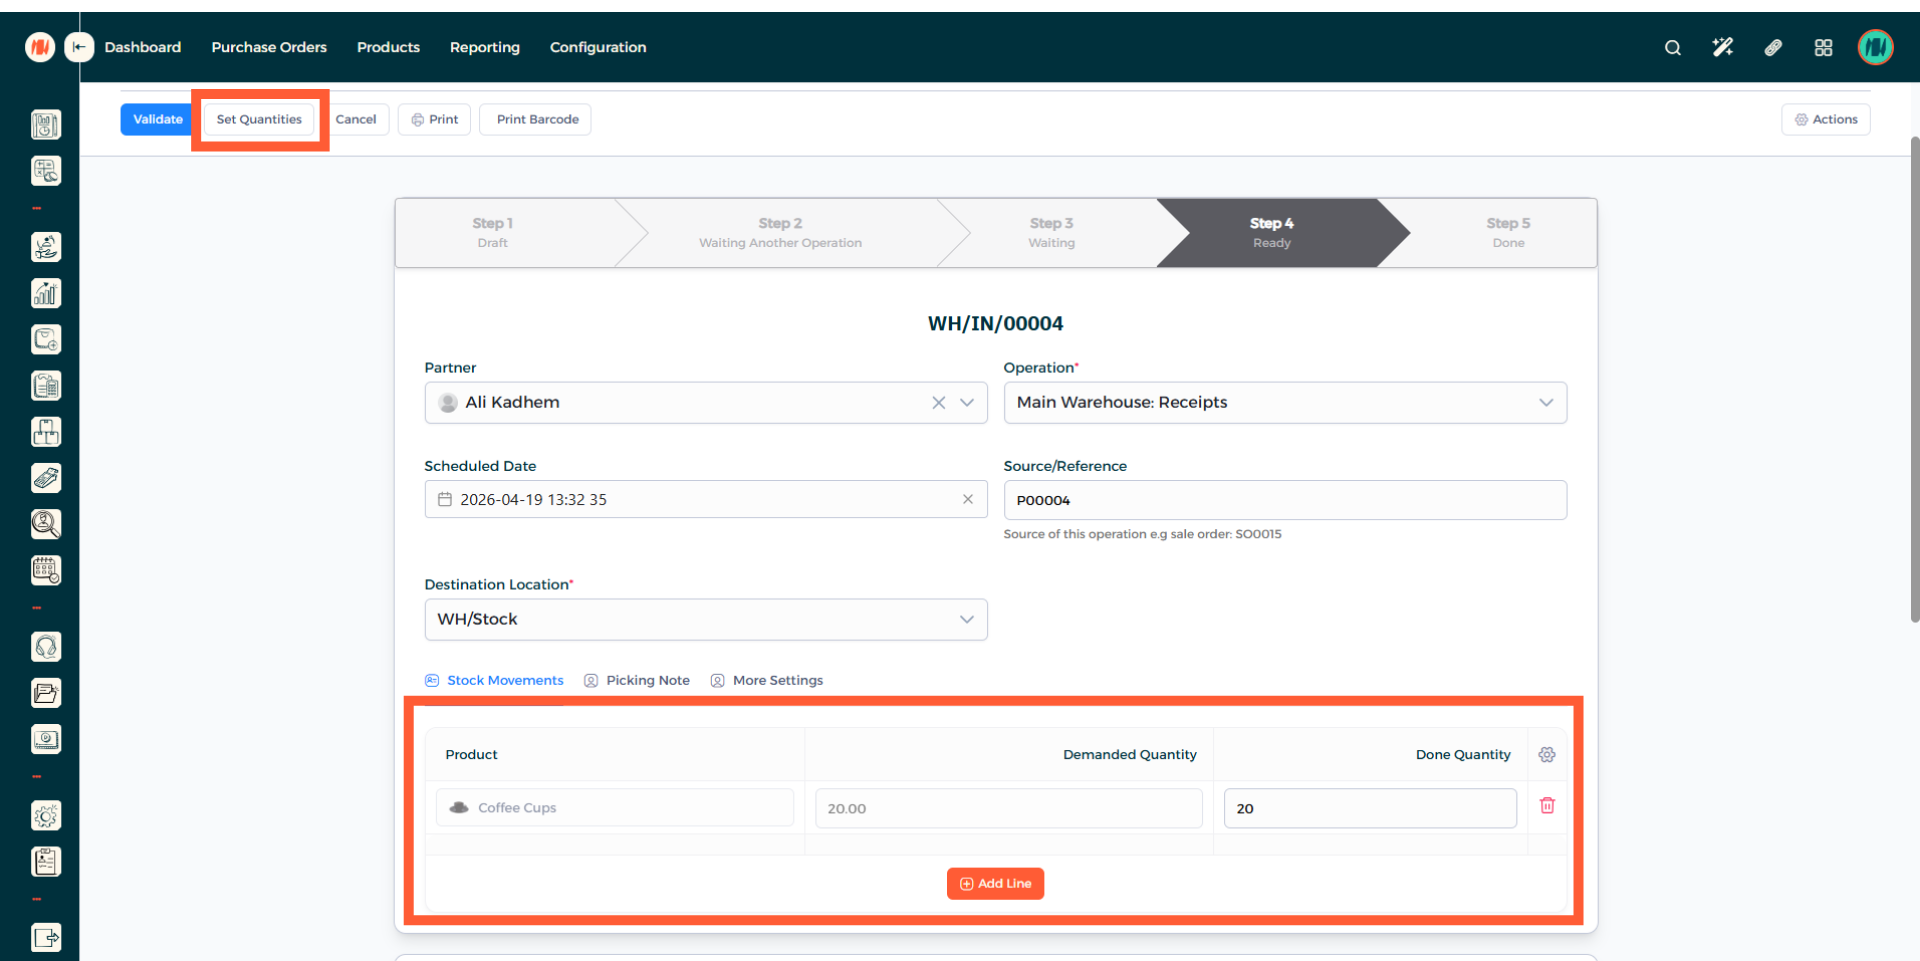Open the apps grid icon
This screenshot has width=1920, height=961.
point(1823,48)
